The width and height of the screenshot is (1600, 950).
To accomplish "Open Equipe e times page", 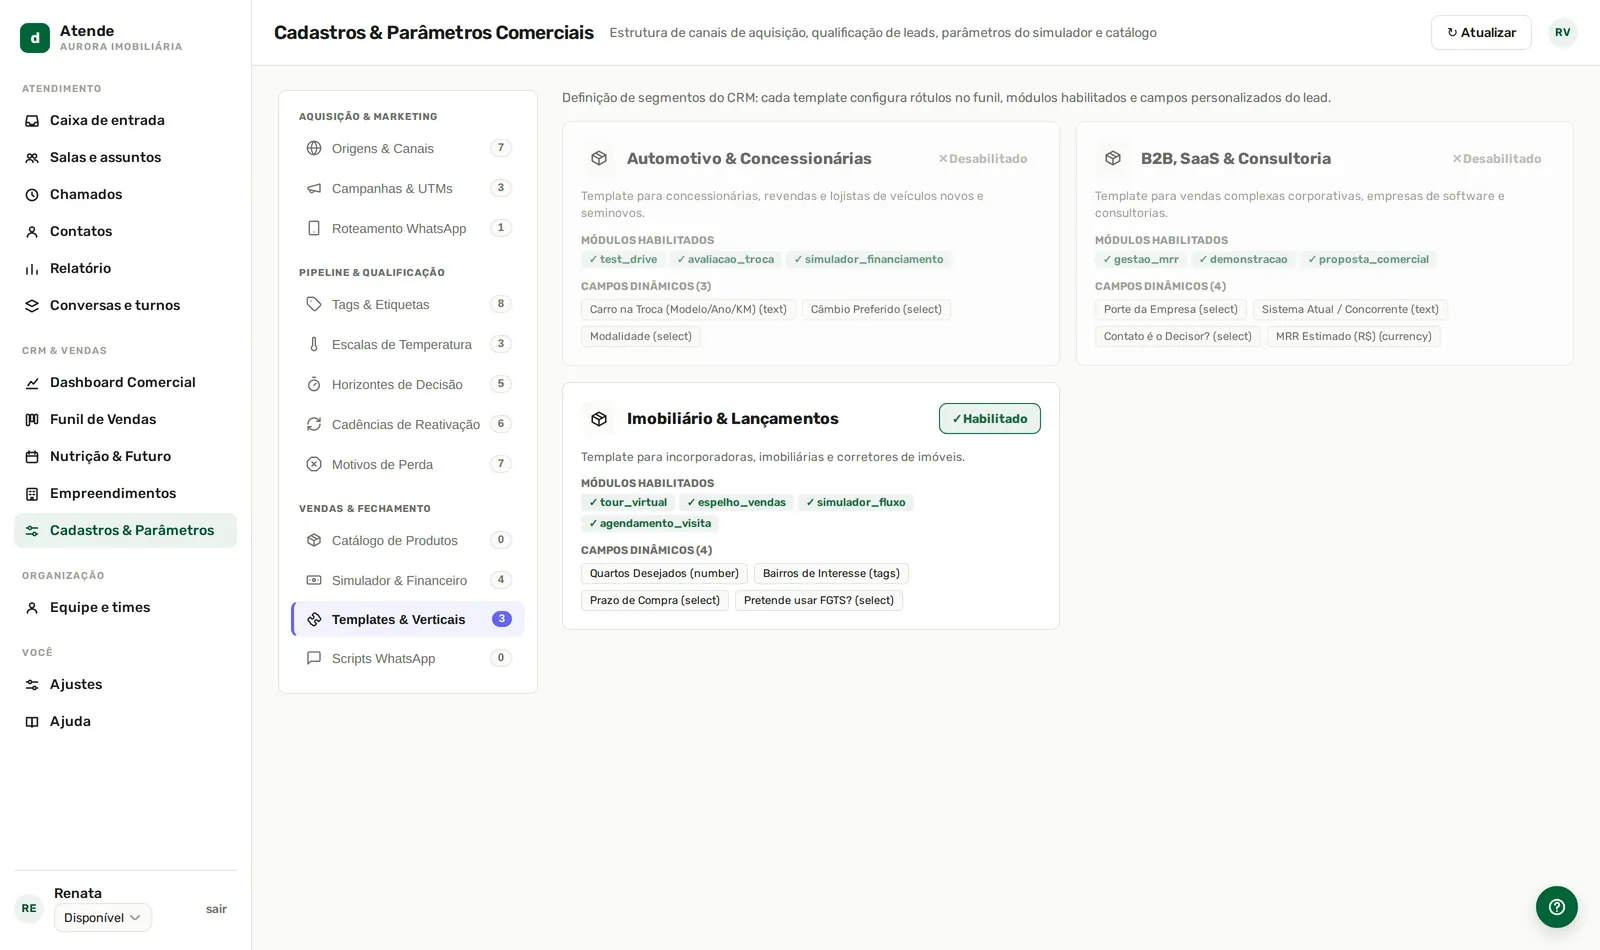I will coord(125,608).
